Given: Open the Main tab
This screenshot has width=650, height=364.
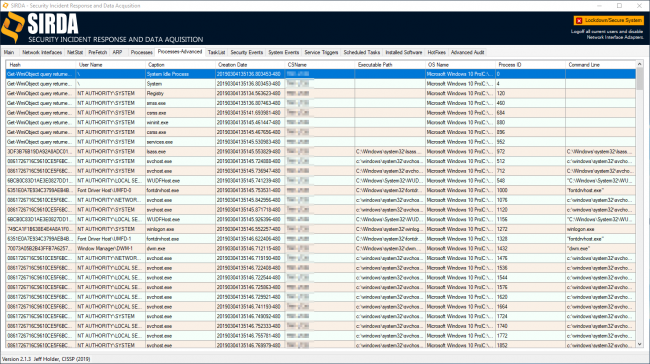Looking at the screenshot, I should 9,52.
